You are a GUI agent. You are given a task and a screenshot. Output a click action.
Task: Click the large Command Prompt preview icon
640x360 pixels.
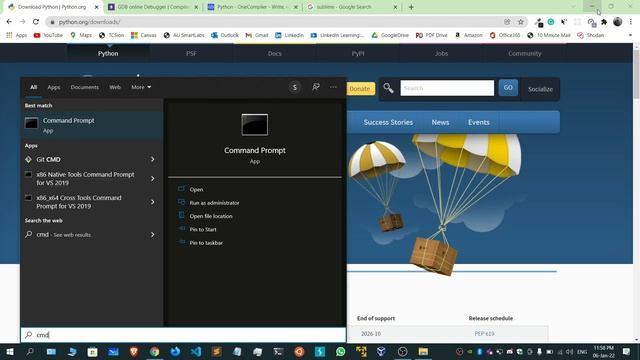click(x=255, y=125)
